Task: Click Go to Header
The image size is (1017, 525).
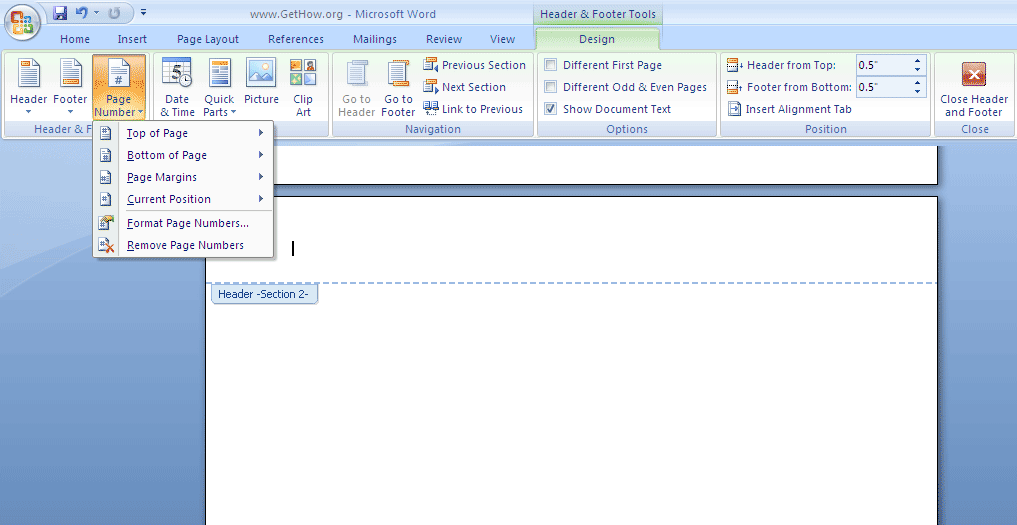Action: click(x=357, y=87)
